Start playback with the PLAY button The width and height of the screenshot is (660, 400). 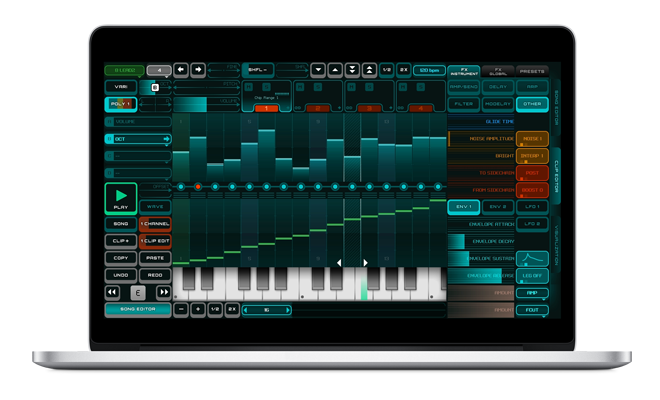tap(121, 199)
